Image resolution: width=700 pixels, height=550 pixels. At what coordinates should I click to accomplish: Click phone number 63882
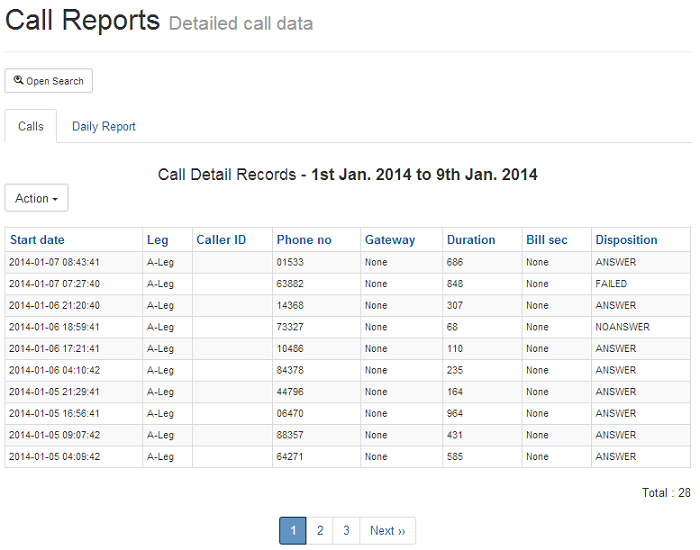[290, 283]
